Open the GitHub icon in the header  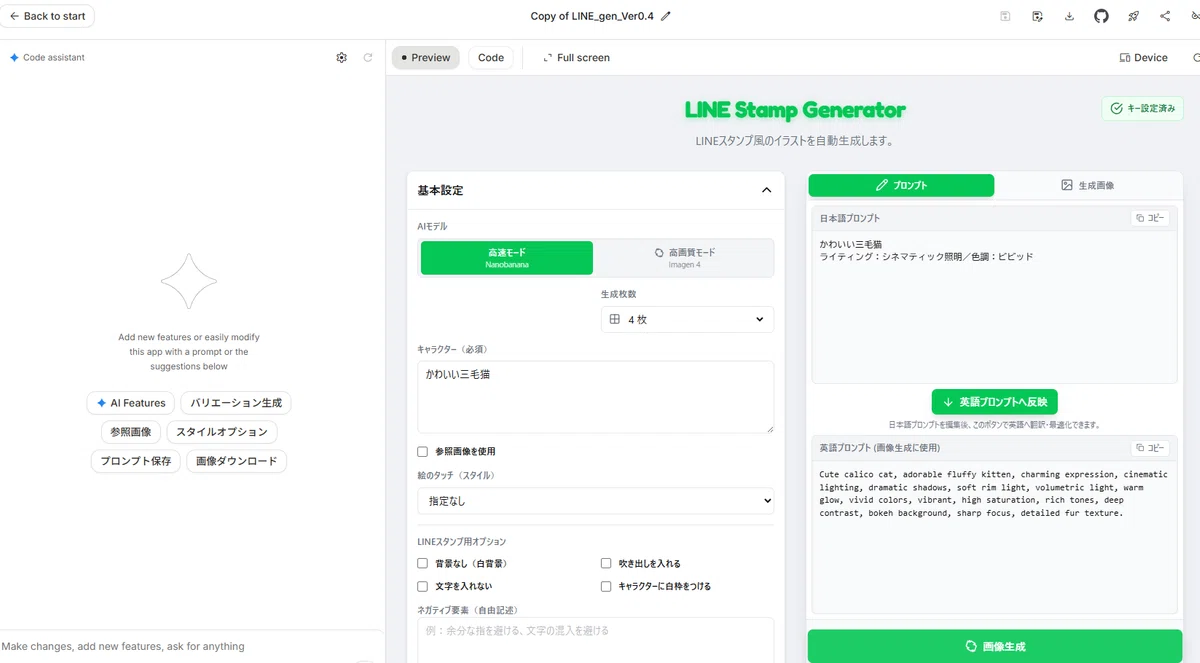[x=1101, y=16]
